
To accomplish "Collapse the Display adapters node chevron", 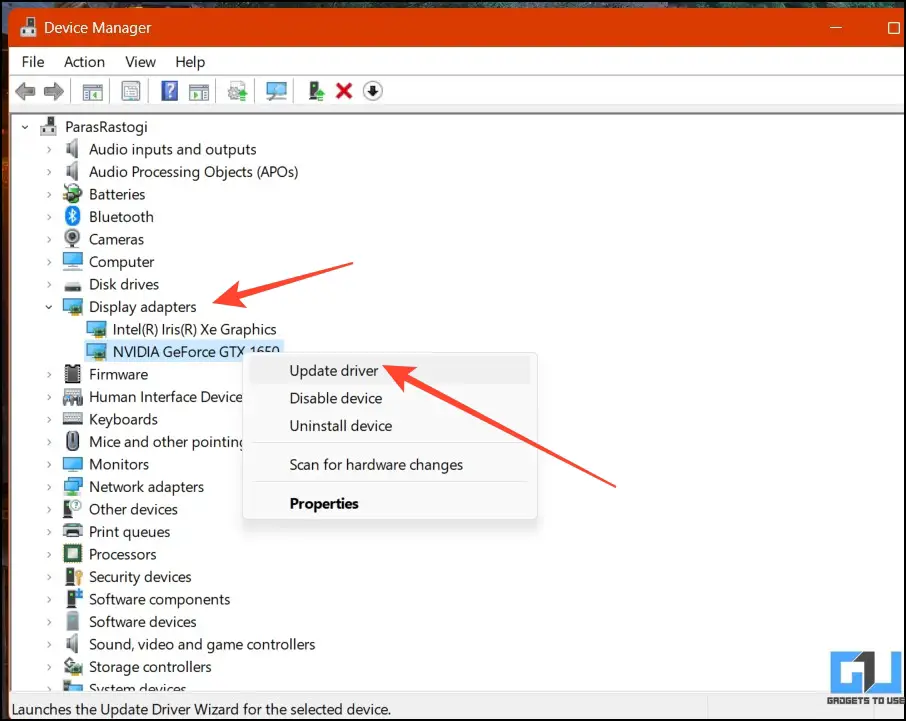I will click(x=49, y=307).
